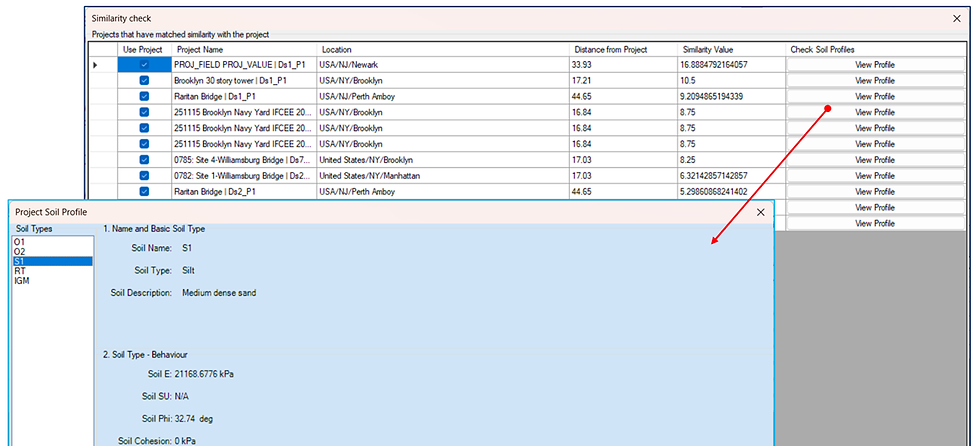Toggle checkbox for 0785 Site 4-Williamsburg Bridge
980x446 pixels.
click(144, 160)
